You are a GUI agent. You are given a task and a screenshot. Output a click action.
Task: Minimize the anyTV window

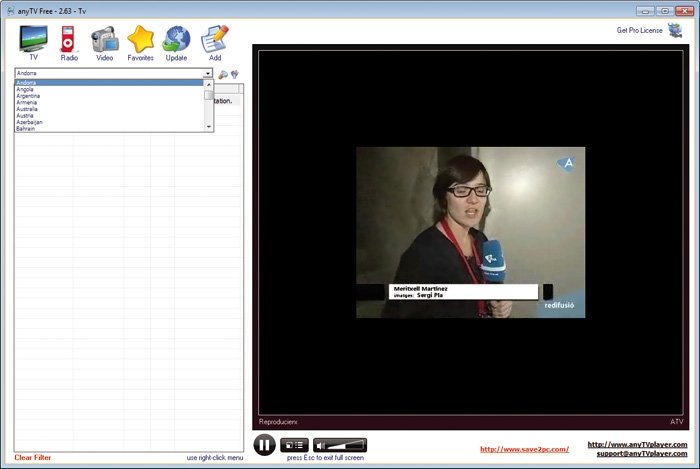645,11
